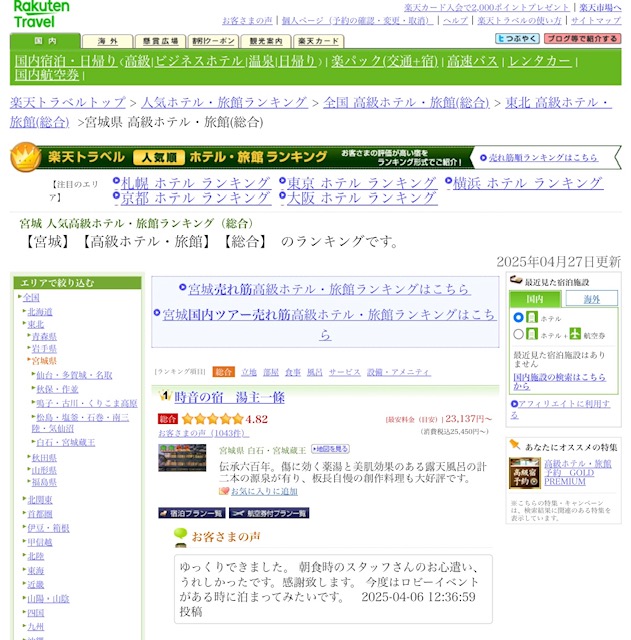
Task: Select 秋保・作並 area
Action: [x=57, y=389]
